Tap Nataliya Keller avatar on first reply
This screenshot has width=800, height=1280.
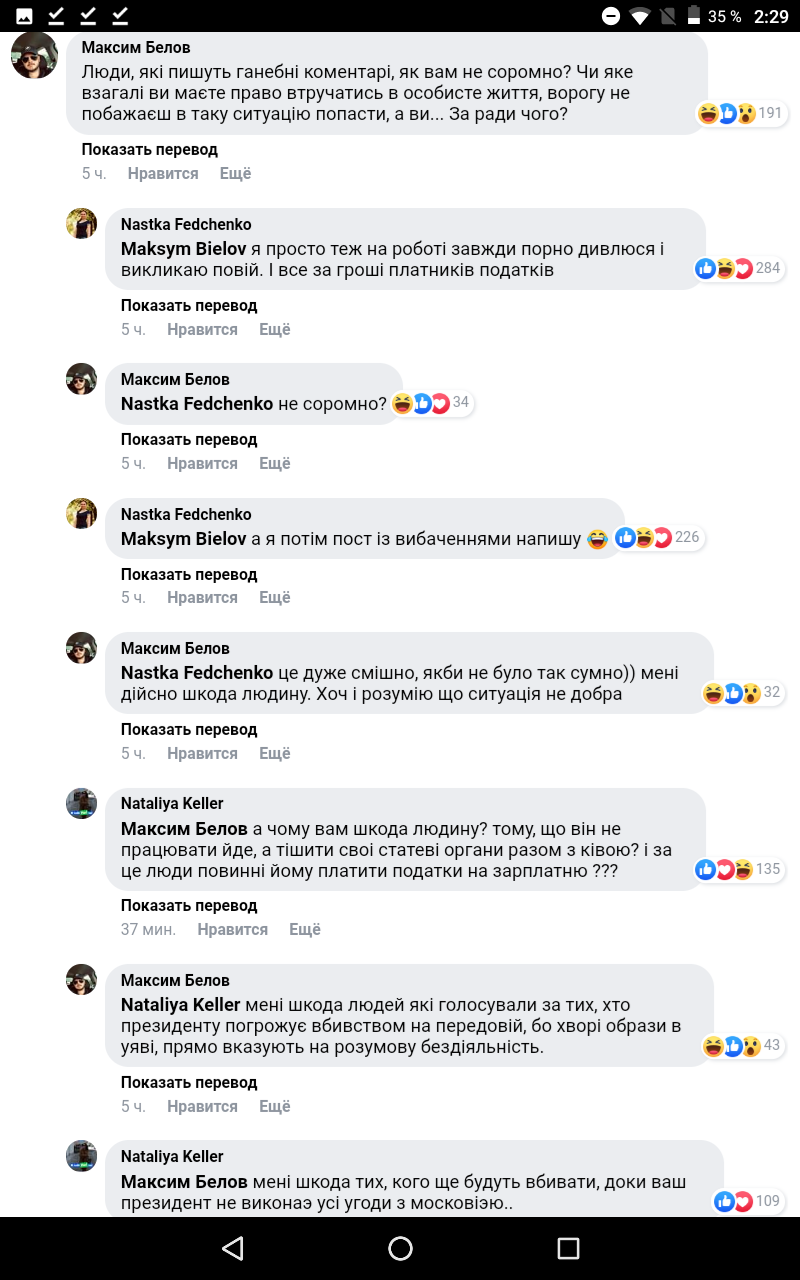[81, 803]
